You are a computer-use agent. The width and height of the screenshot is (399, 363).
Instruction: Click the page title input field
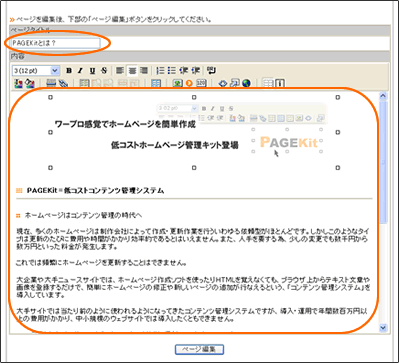point(56,43)
